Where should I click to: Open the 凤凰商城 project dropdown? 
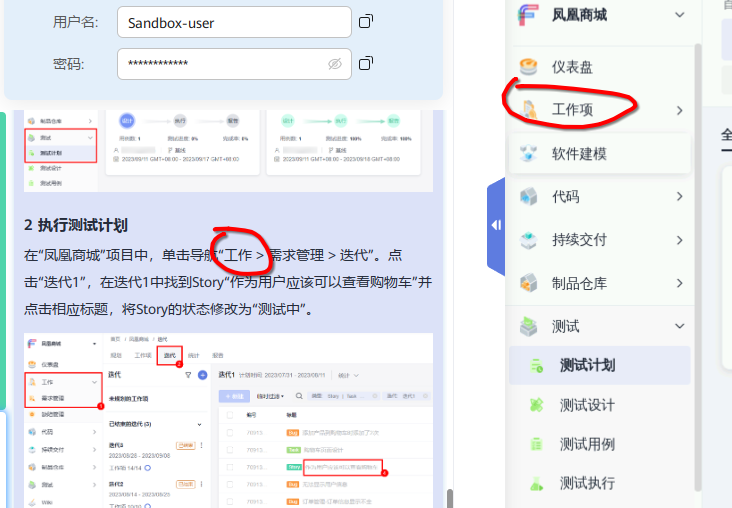680,15
